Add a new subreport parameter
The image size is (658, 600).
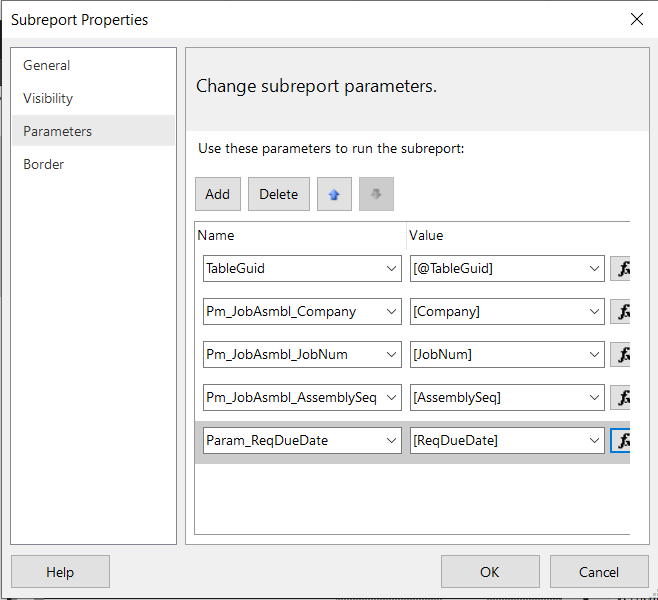218,194
